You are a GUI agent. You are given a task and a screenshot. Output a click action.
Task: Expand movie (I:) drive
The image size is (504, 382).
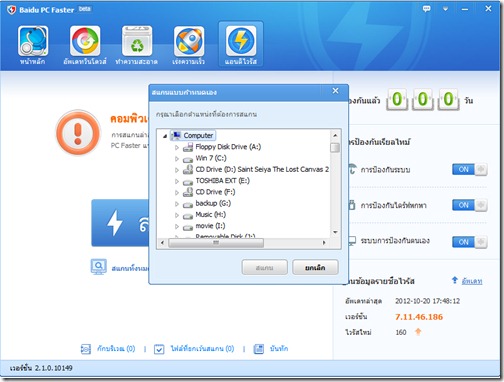pos(177,227)
